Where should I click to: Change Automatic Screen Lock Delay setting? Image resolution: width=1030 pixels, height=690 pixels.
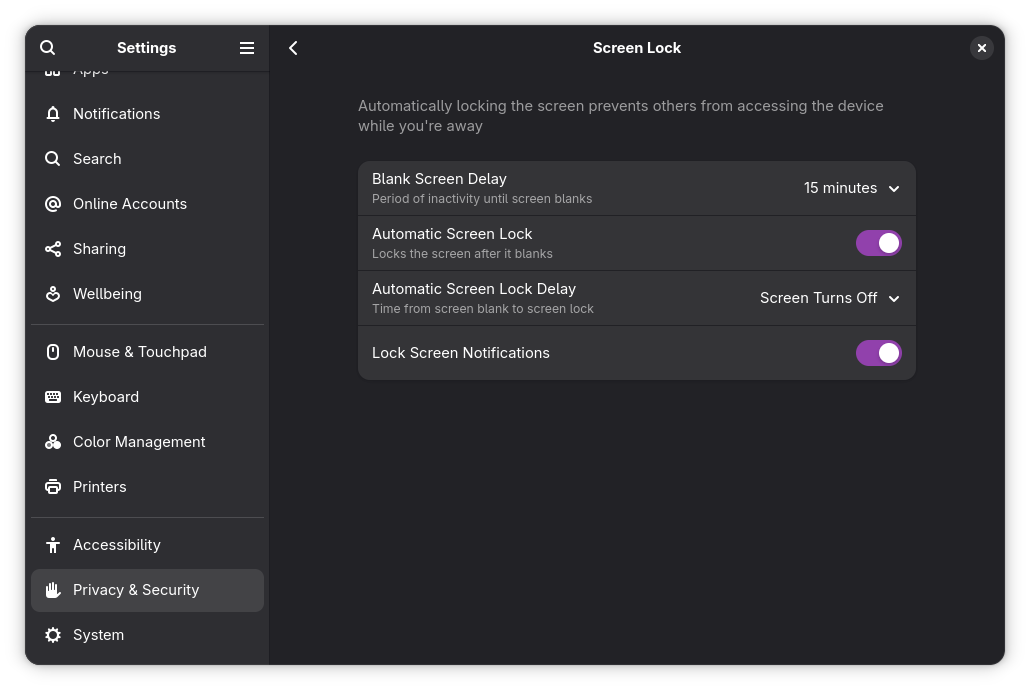point(828,297)
